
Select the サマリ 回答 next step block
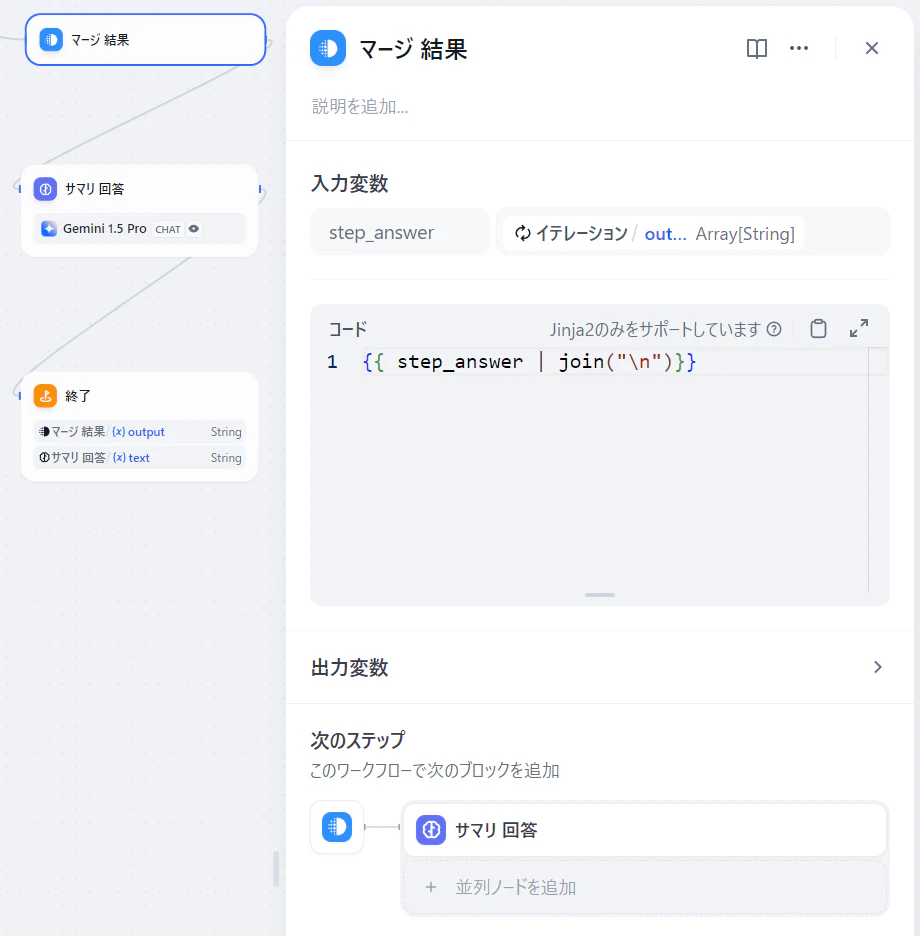(x=645, y=830)
